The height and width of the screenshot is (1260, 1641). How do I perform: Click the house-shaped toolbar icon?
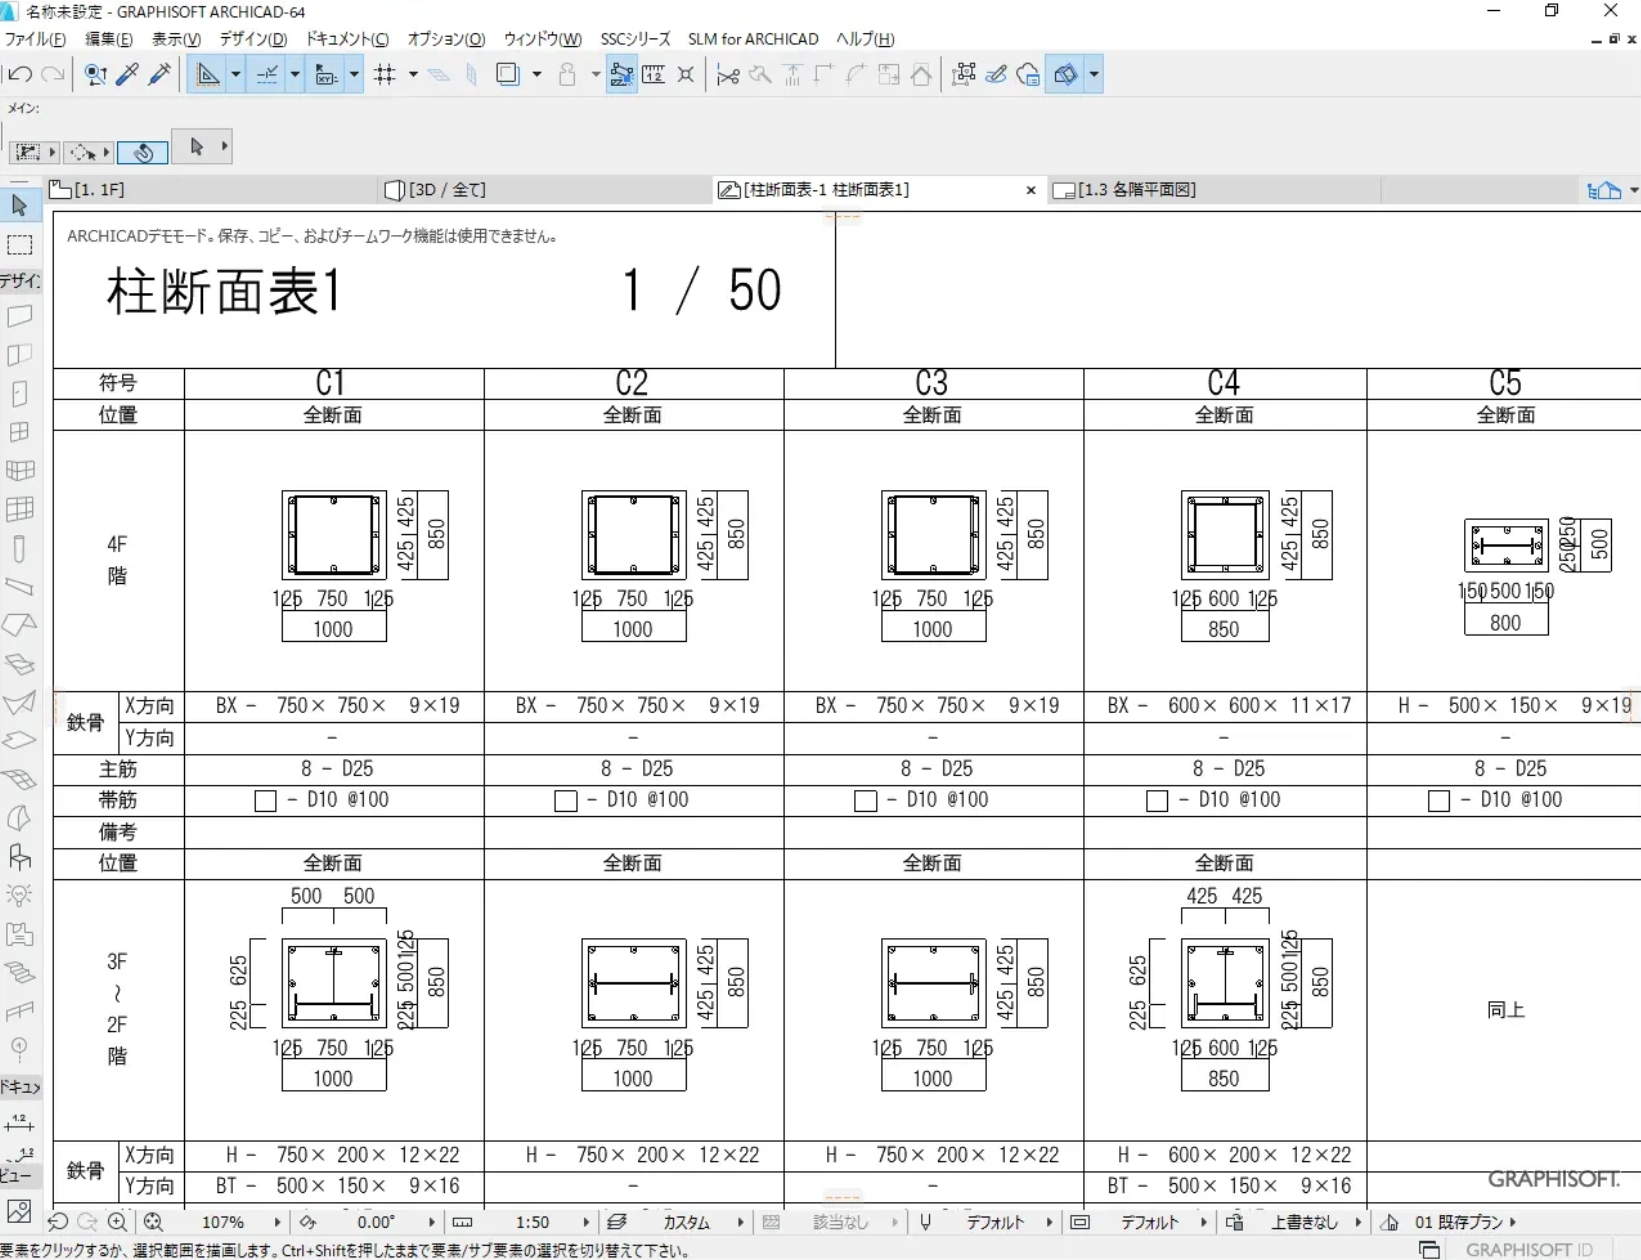921,74
